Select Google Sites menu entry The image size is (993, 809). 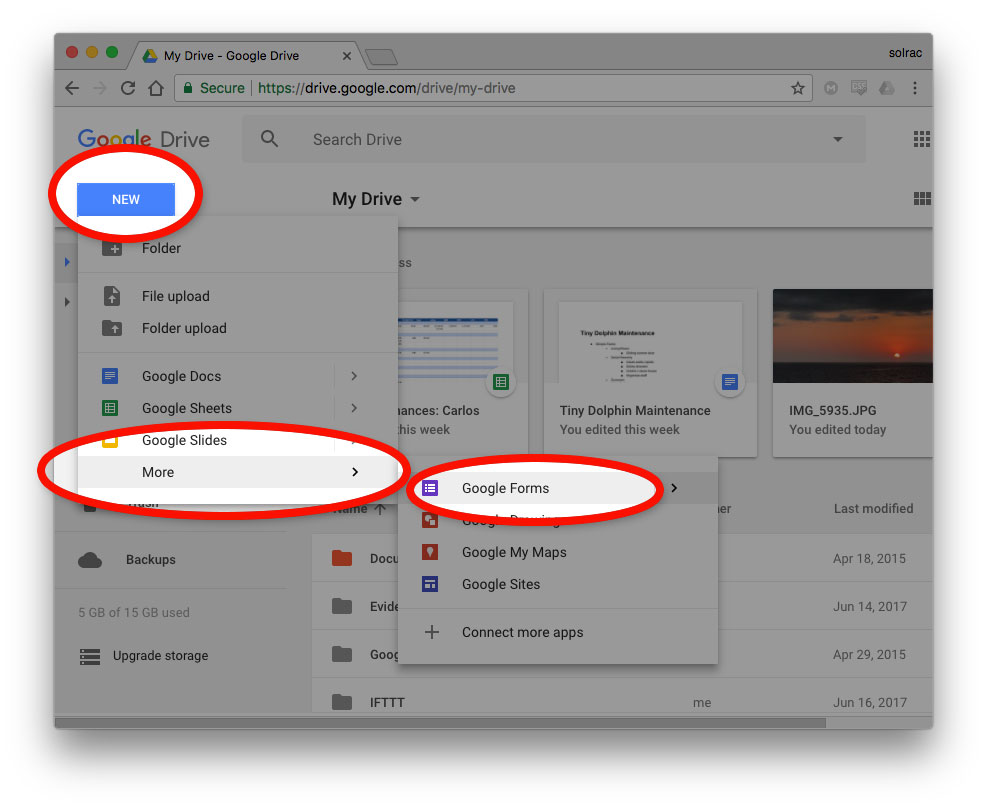click(x=558, y=584)
